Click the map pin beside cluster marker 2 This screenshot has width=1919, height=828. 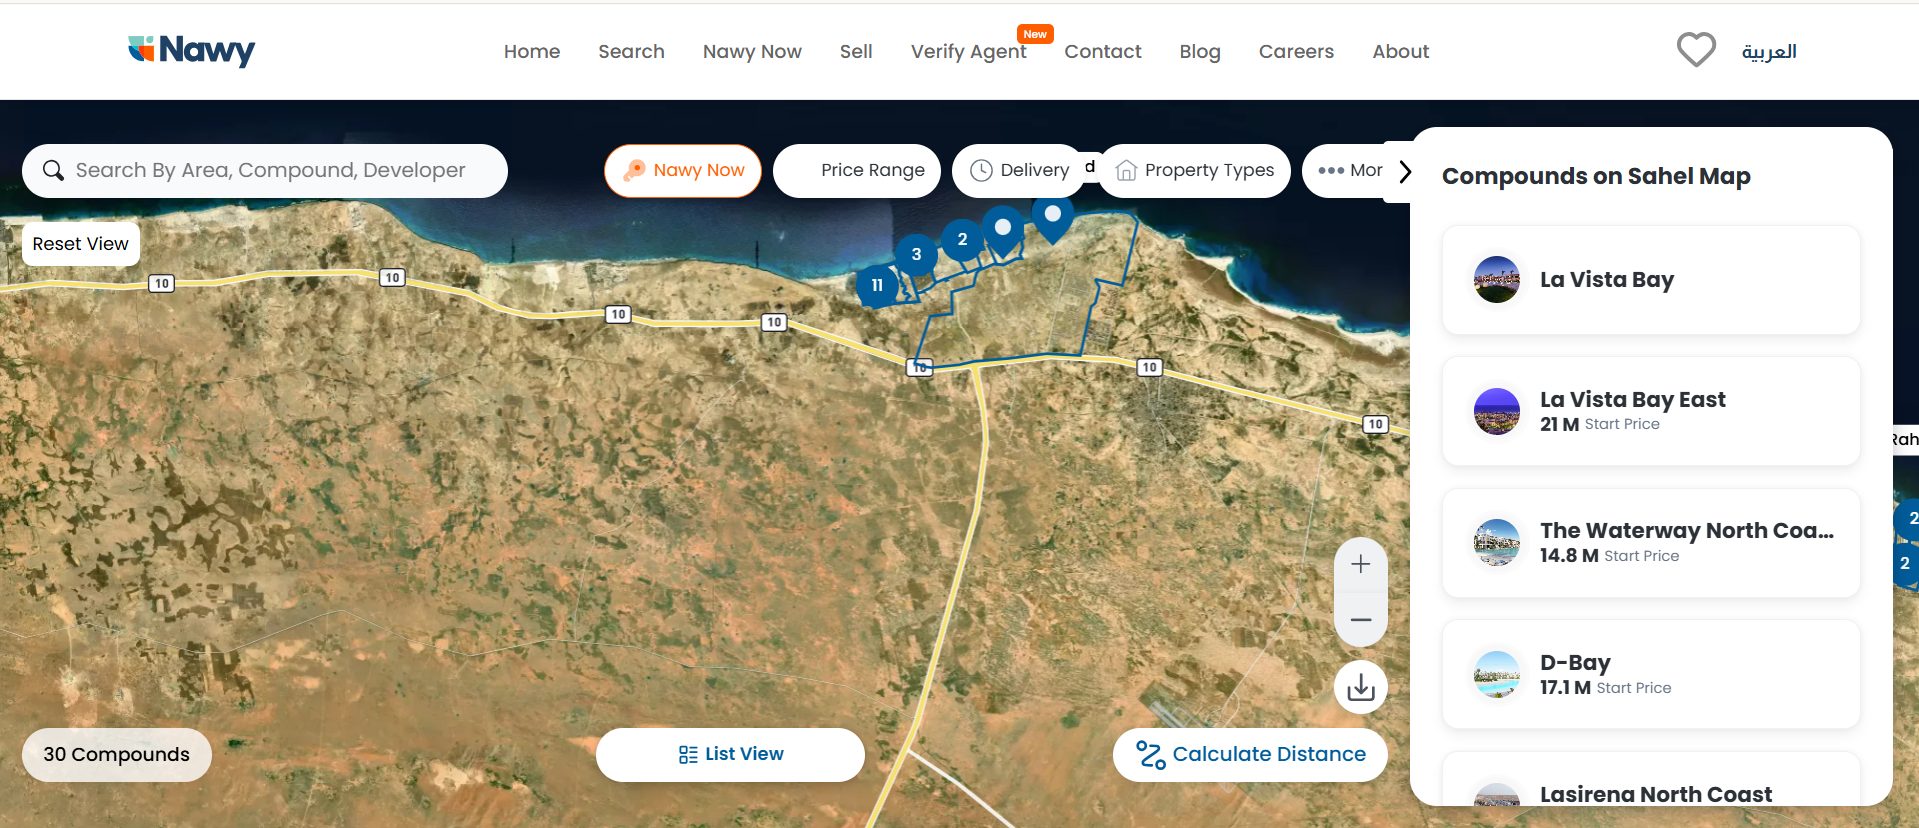(x=1002, y=231)
